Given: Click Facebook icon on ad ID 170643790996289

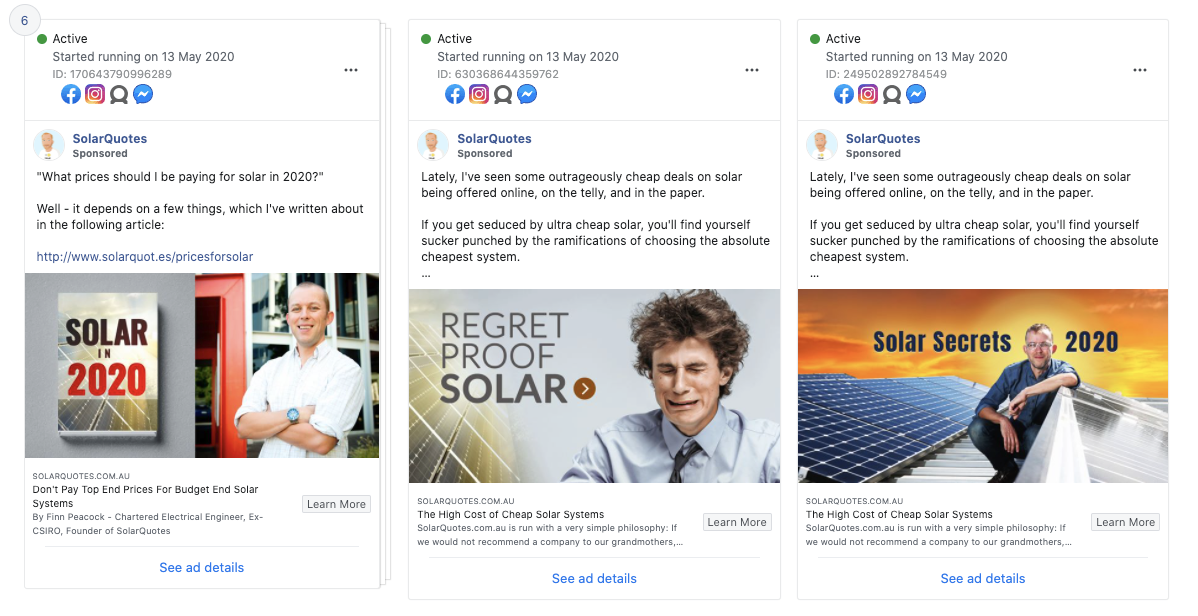Looking at the screenshot, I should [71, 94].
